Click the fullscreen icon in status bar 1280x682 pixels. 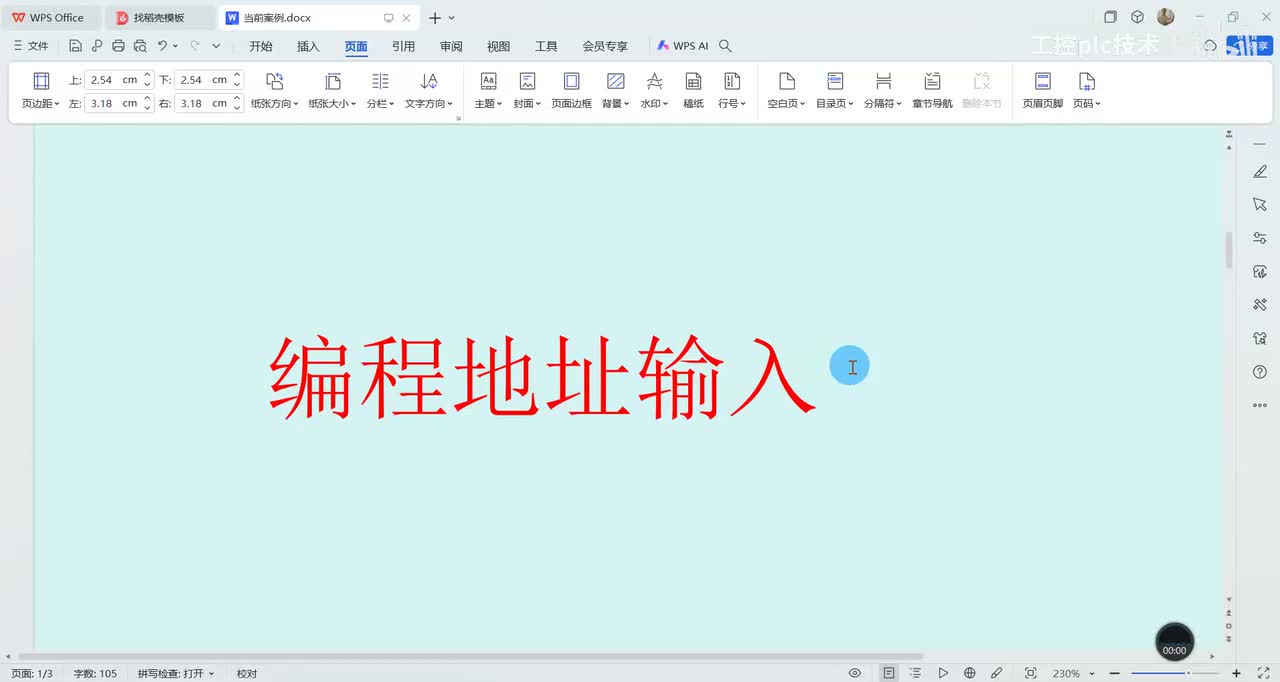coord(1264,673)
